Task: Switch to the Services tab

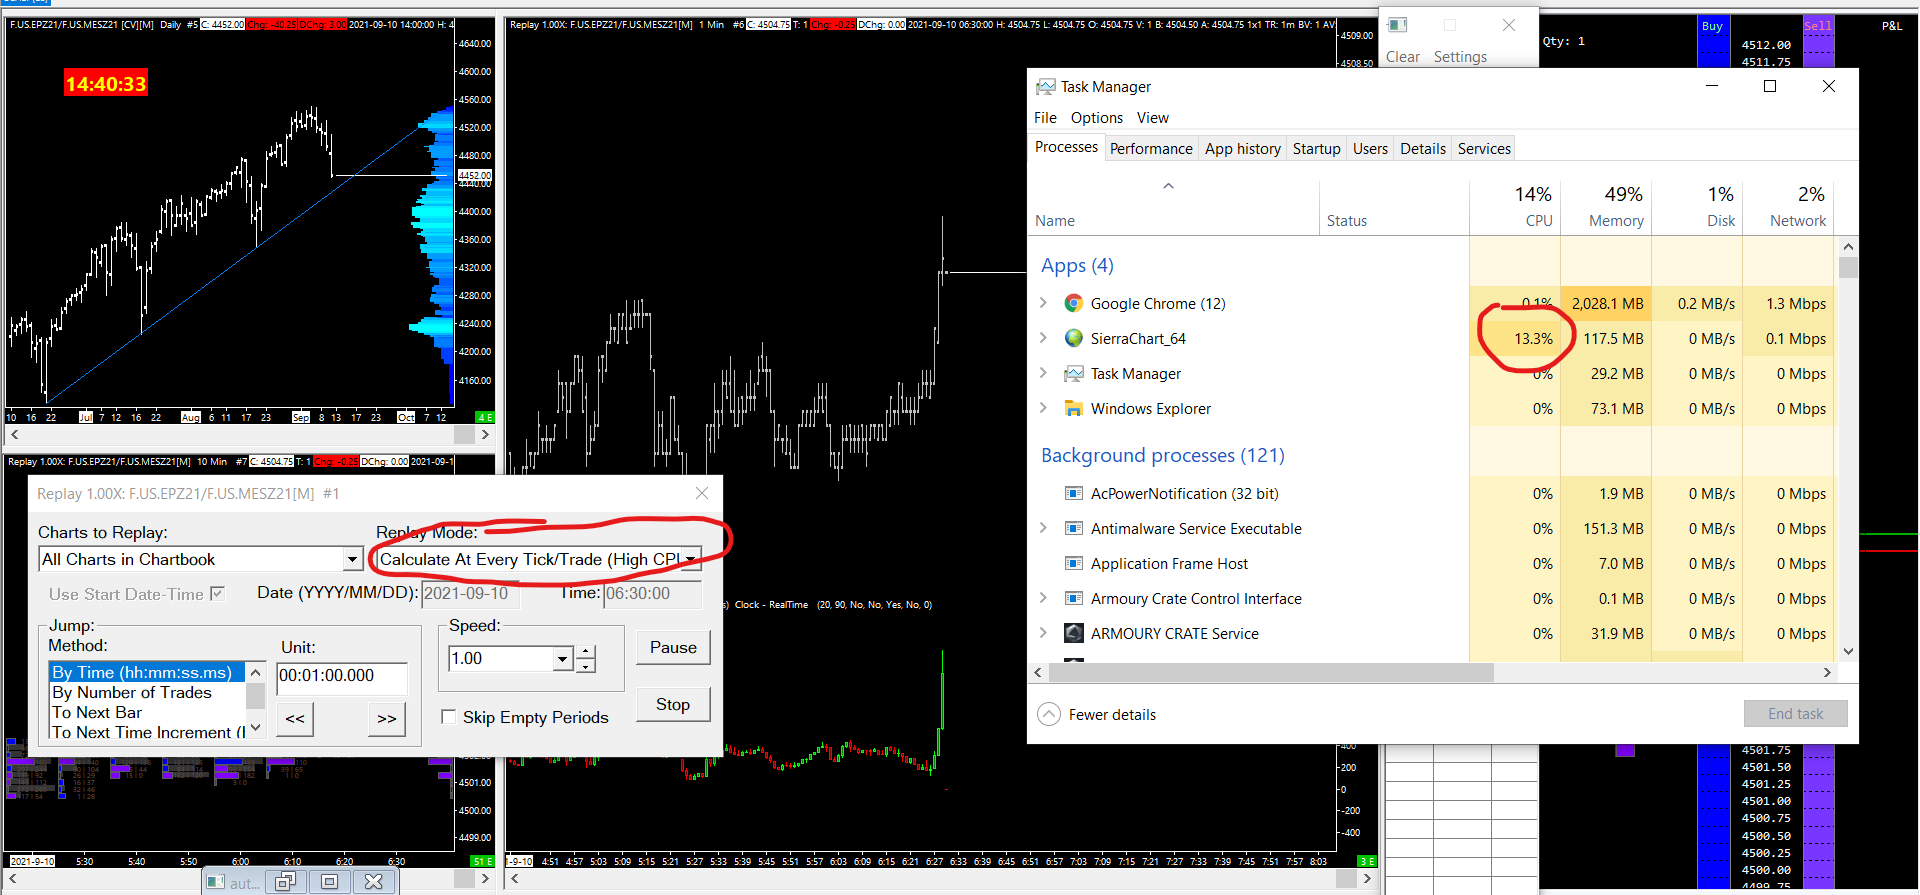Action: 1484,149
